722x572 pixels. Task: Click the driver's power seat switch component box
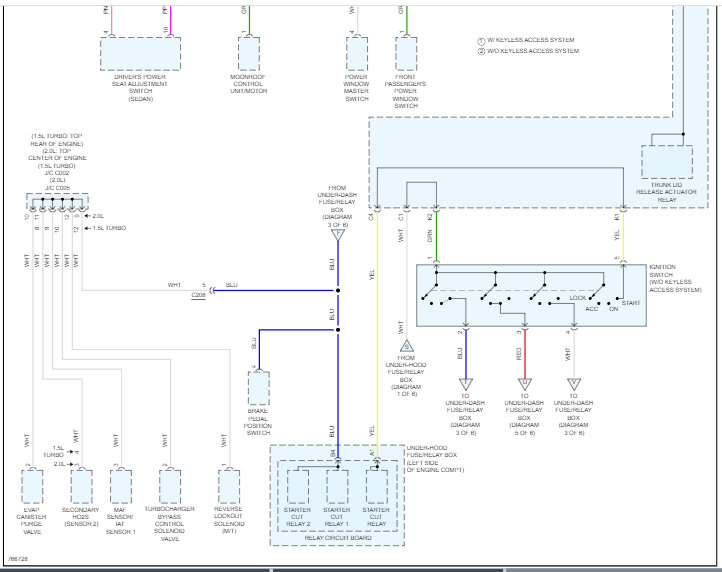pyautogui.click(x=140, y=54)
